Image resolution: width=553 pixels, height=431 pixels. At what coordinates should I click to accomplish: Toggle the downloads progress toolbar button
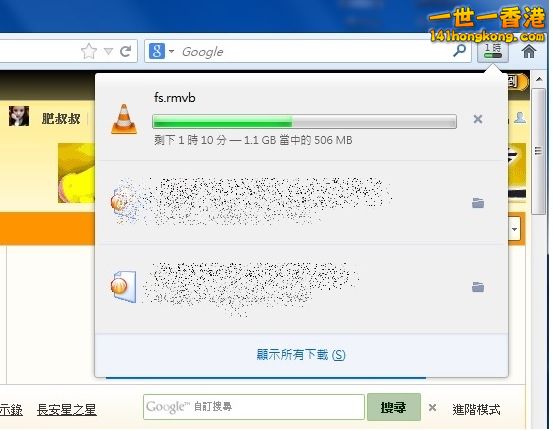(x=493, y=51)
